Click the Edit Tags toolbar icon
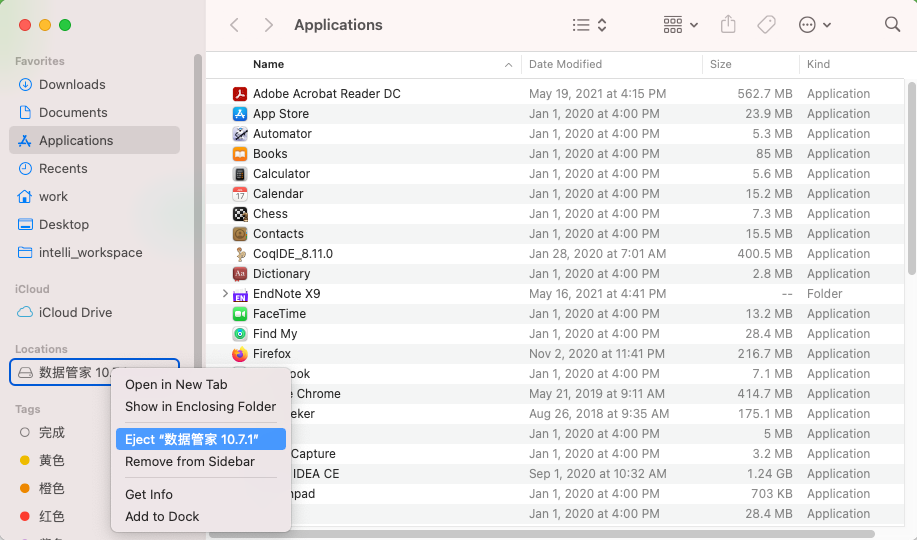Screen dimensions: 917x540 click(x=766, y=25)
